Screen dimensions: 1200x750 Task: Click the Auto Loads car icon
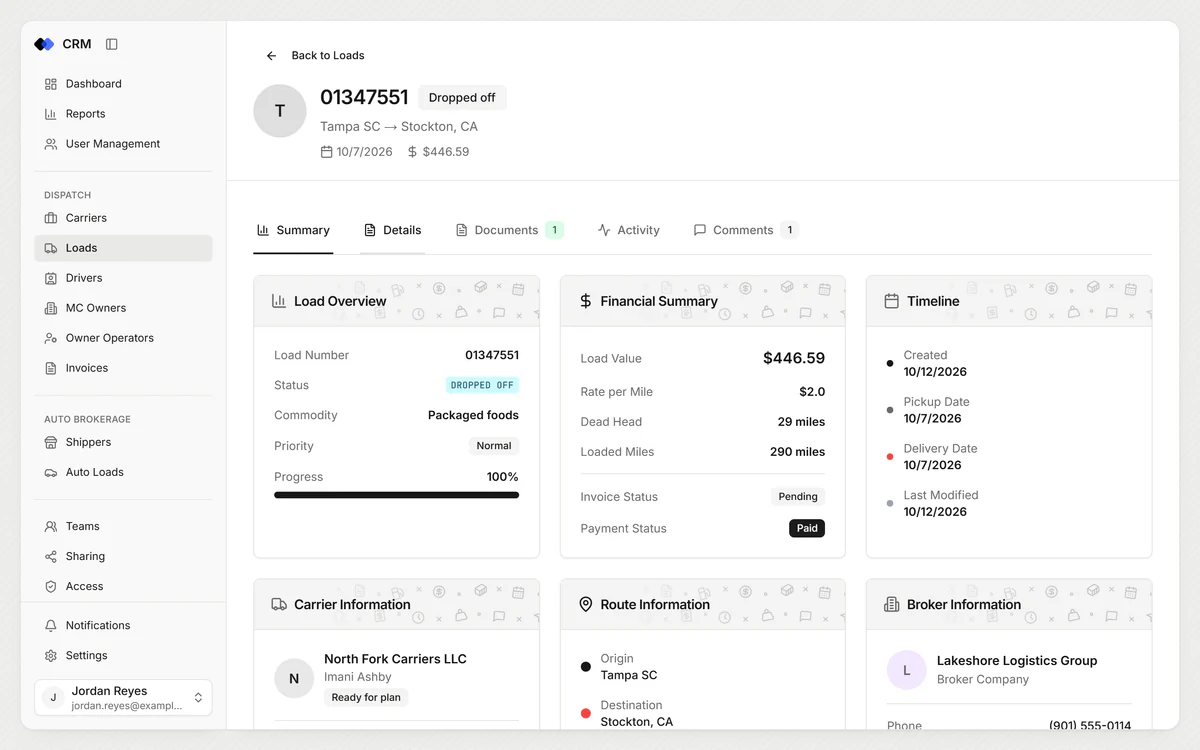(x=51, y=472)
